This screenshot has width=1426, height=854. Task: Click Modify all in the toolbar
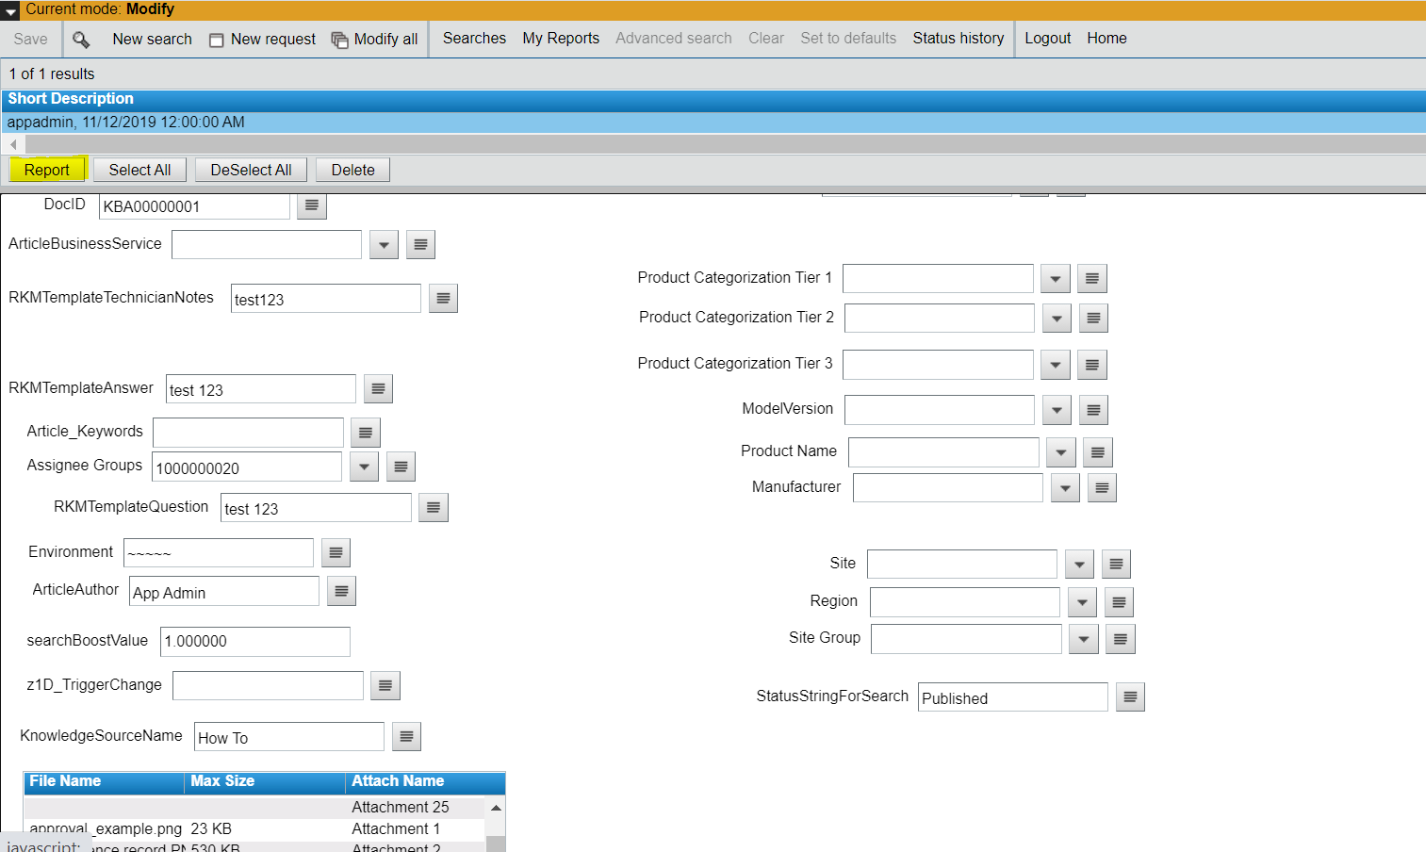click(x=386, y=39)
